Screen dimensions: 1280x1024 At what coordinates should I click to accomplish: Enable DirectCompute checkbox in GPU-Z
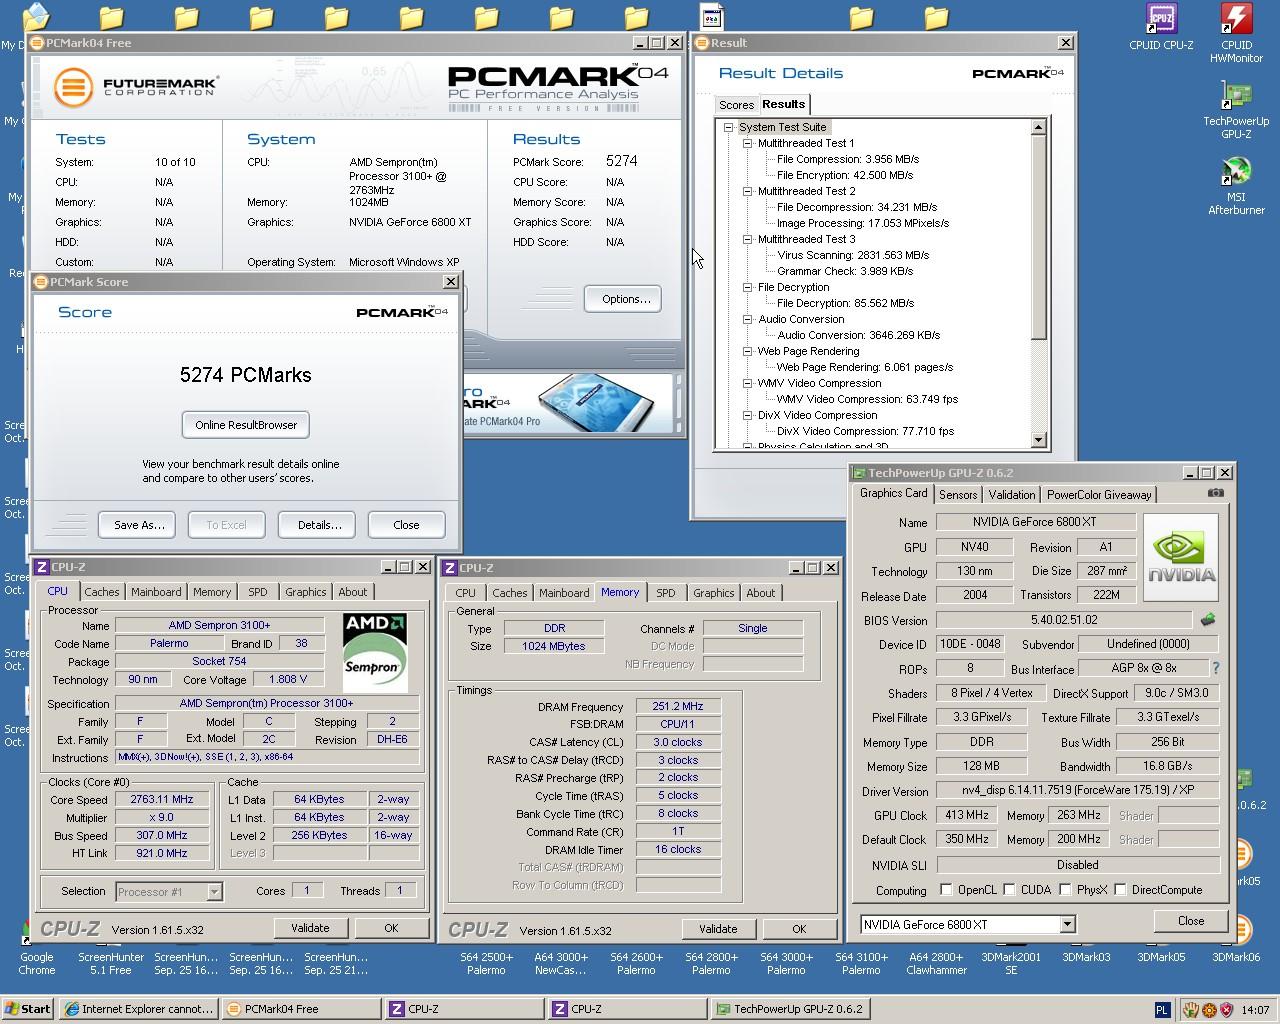(1120, 889)
